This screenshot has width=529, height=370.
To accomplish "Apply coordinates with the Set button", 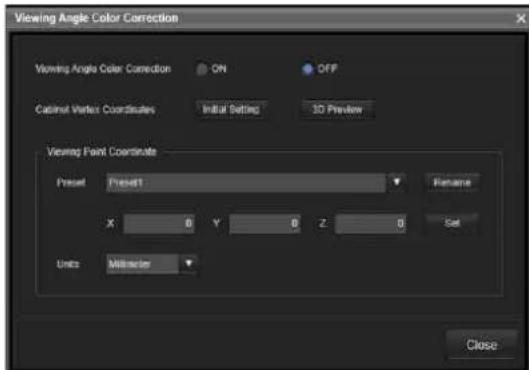I will point(452,223).
